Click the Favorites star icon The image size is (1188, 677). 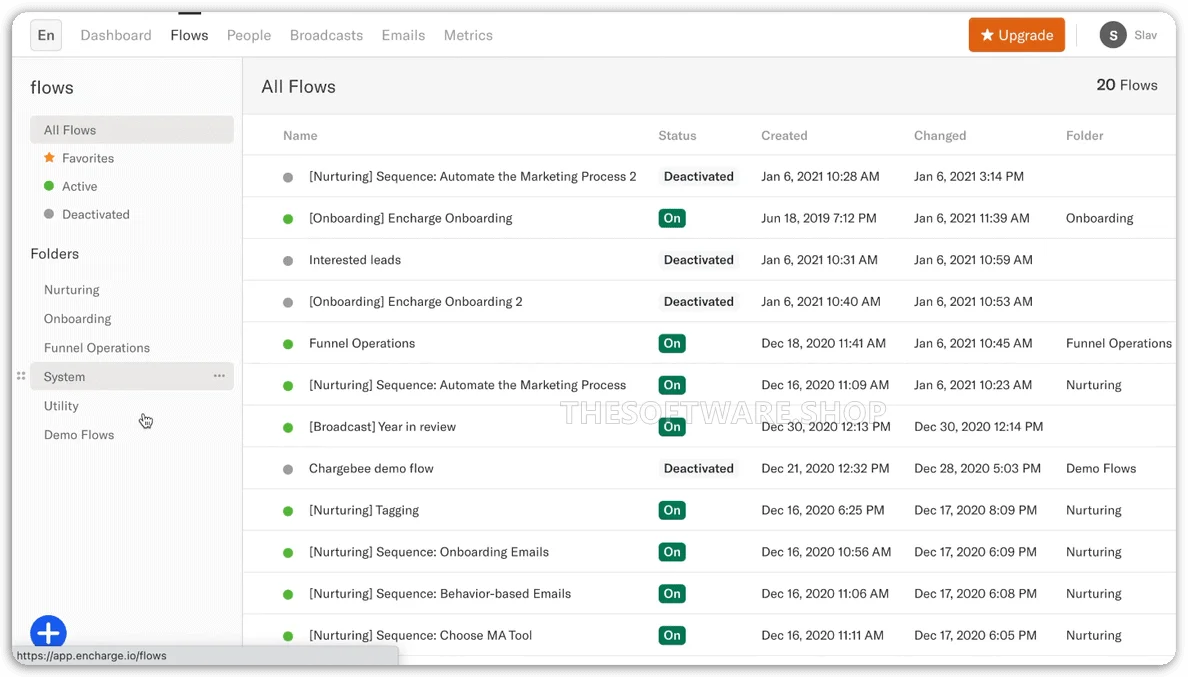49,158
